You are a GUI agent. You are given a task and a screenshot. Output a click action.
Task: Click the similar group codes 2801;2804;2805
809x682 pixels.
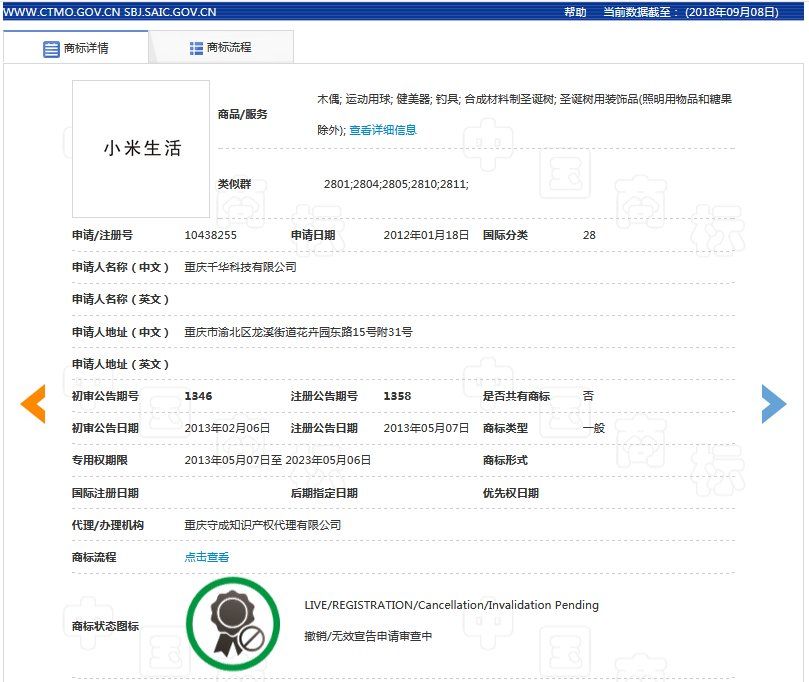point(396,184)
